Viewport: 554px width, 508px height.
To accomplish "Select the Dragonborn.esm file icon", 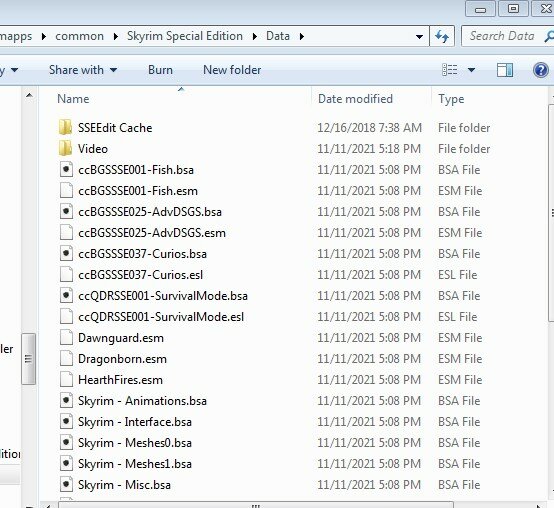I will click(x=66, y=359).
